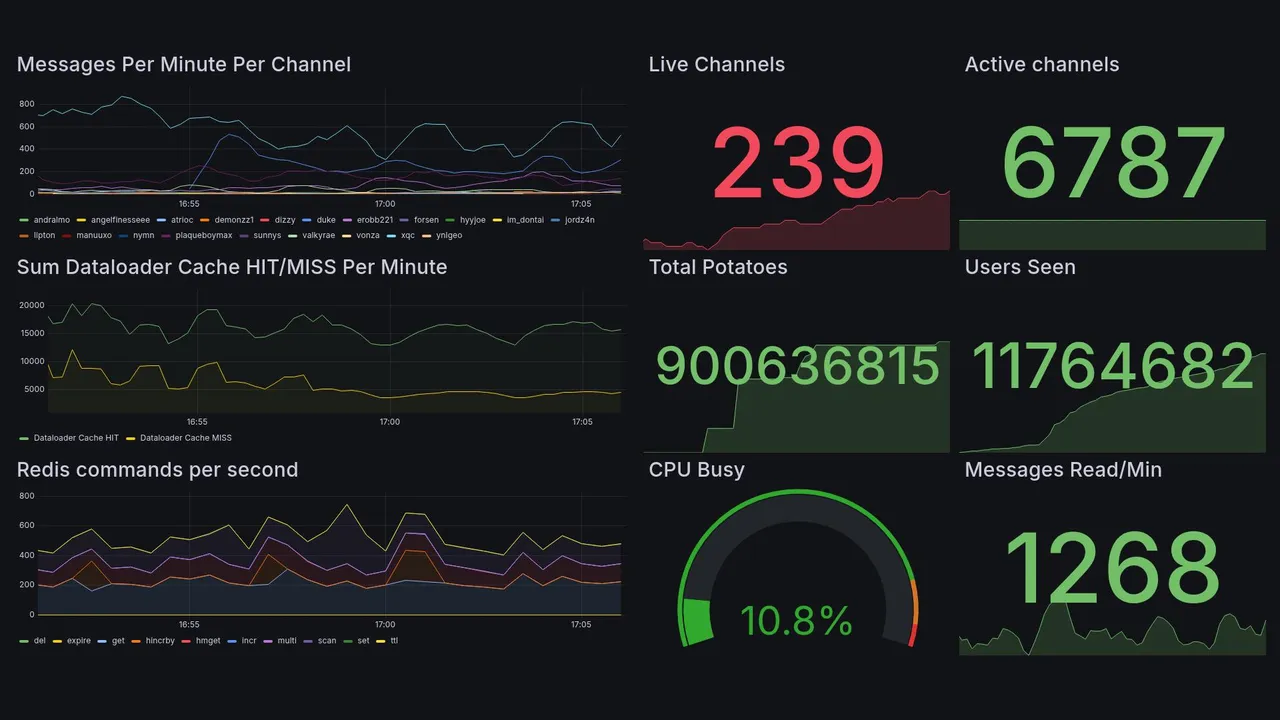Image resolution: width=1280 pixels, height=720 pixels.
Task: Open the Live Channels panel title menu
Action: point(717,64)
